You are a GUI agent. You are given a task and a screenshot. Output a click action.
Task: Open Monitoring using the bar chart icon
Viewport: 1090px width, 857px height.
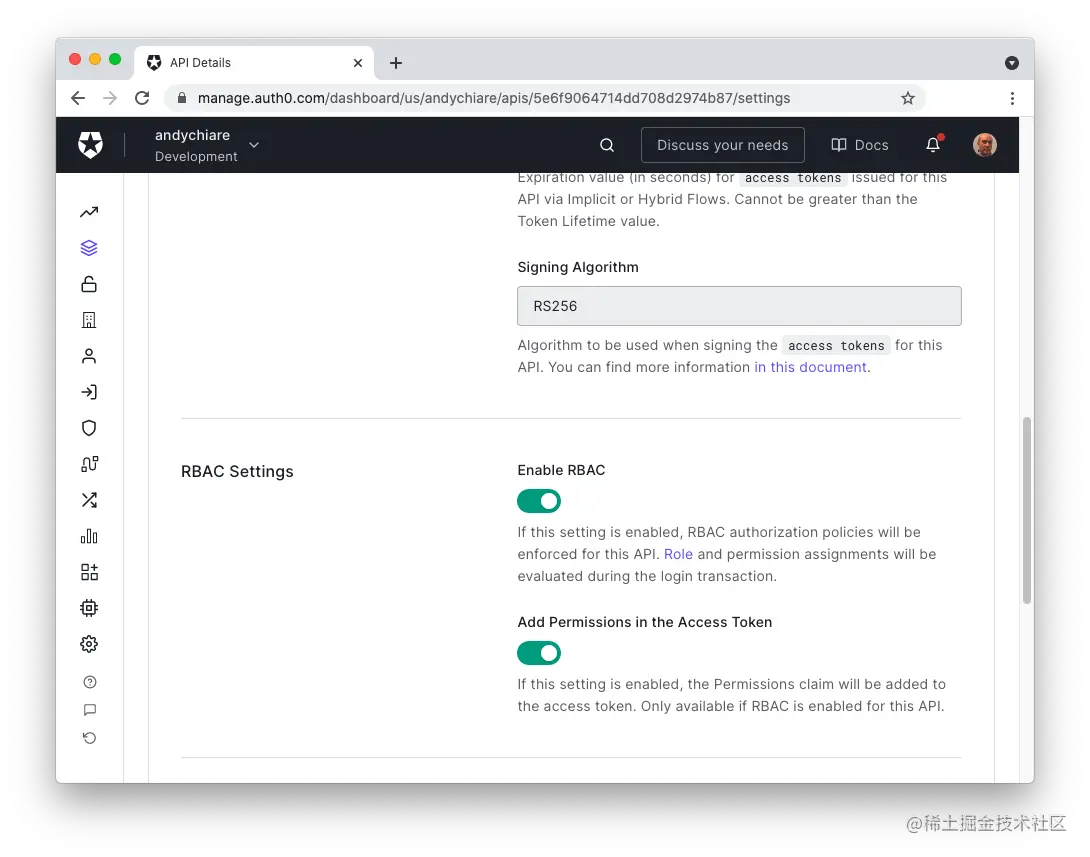(x=89, y=536)
